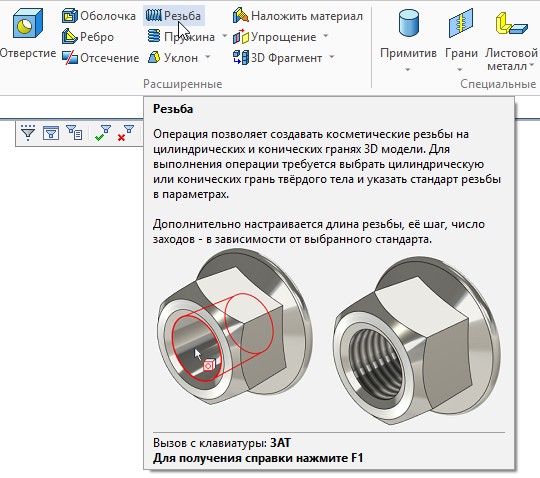Toggle the green checkmark filter button
The height and width of the screenshot is (478, 540).
[103, 133]
